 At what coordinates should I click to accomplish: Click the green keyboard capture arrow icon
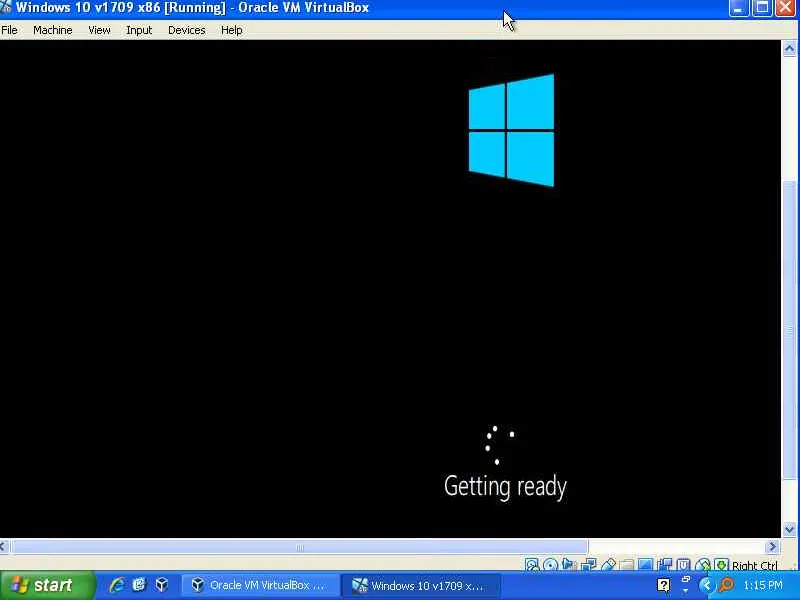coord(721,564)
